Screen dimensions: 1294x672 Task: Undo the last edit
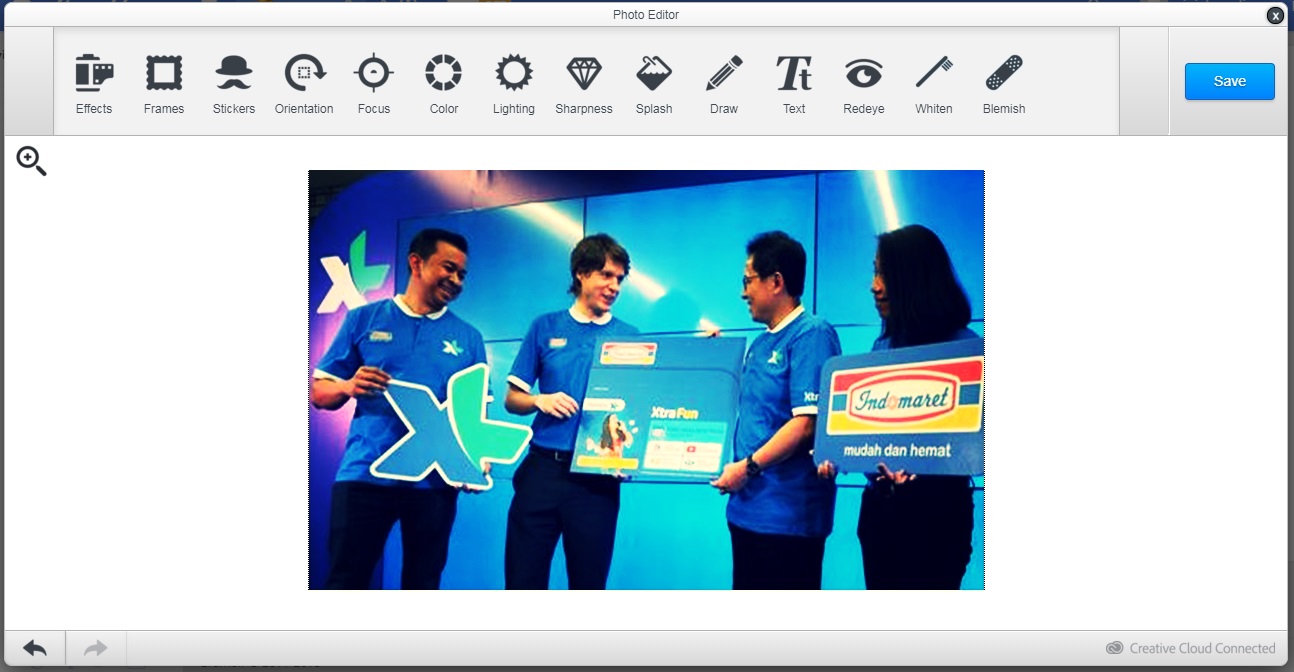tap(35, 648)
